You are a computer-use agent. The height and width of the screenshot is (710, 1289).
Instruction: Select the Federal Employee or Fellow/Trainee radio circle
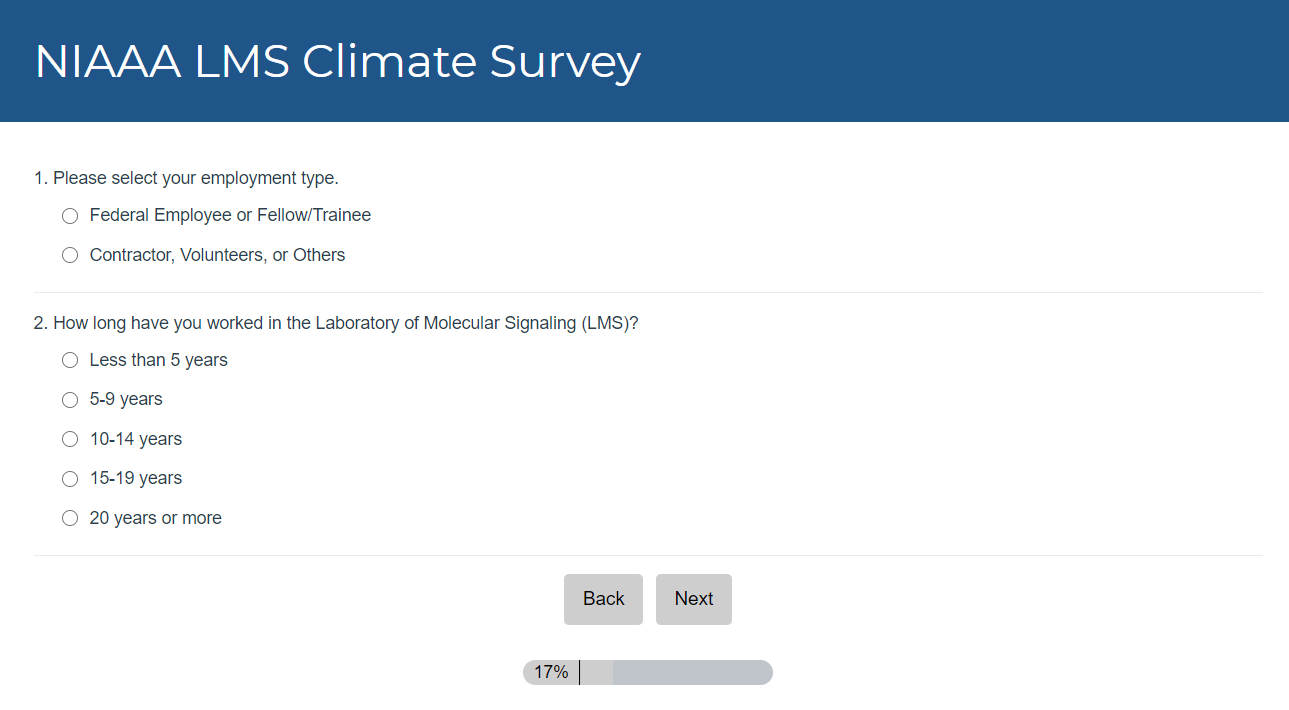point(70,216)
